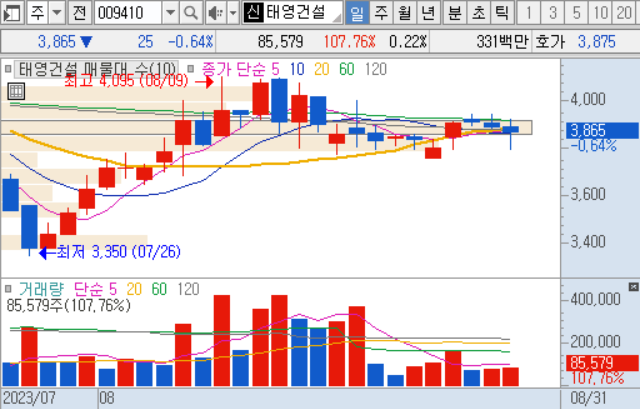This screenshot has height=409, width=640.
Task: Click price axis label 3,400
Action: [588, 242]
